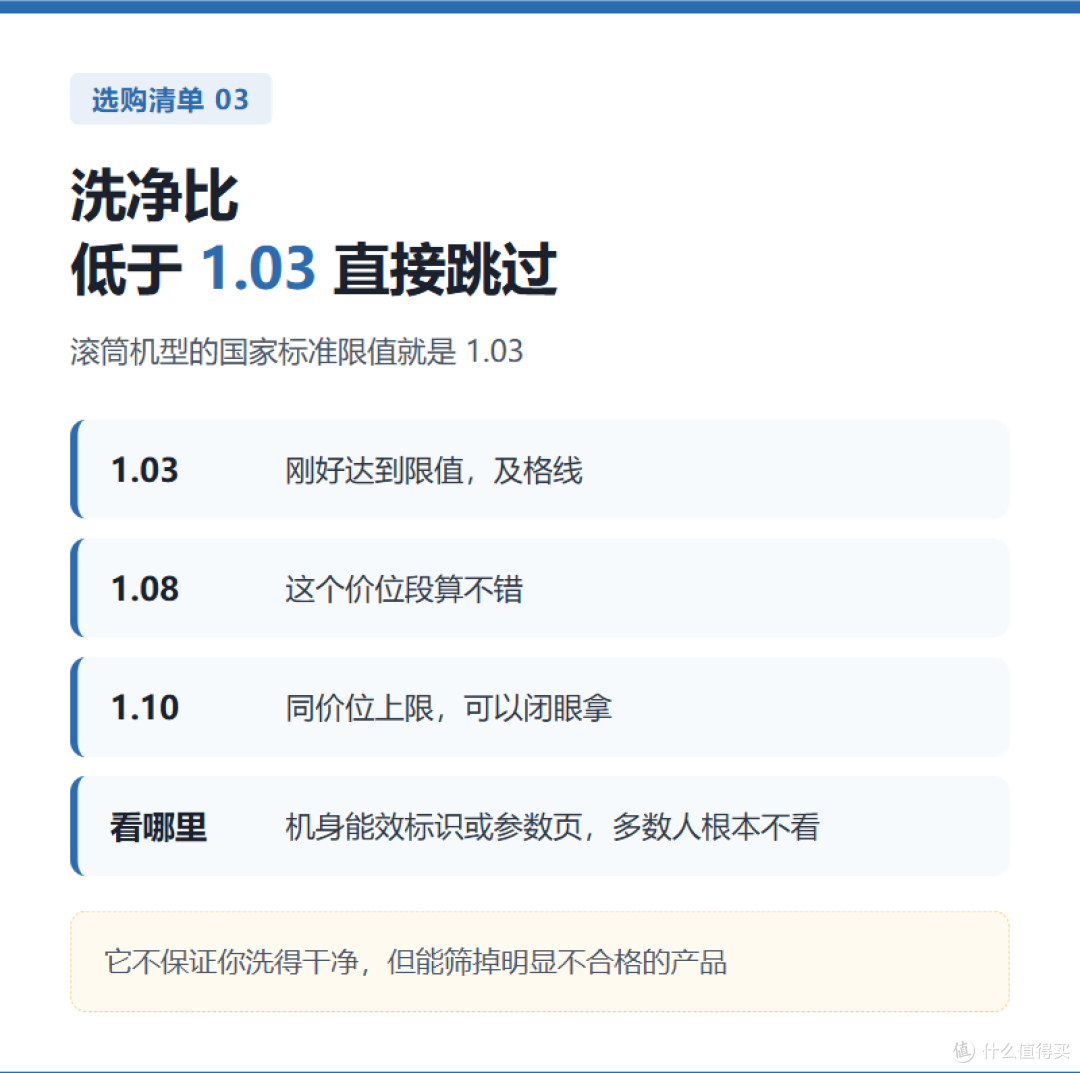Click the blue 1.03 in the headline
The height and width of the screenshot is (1073, 1080).
[x=258, y=268]
